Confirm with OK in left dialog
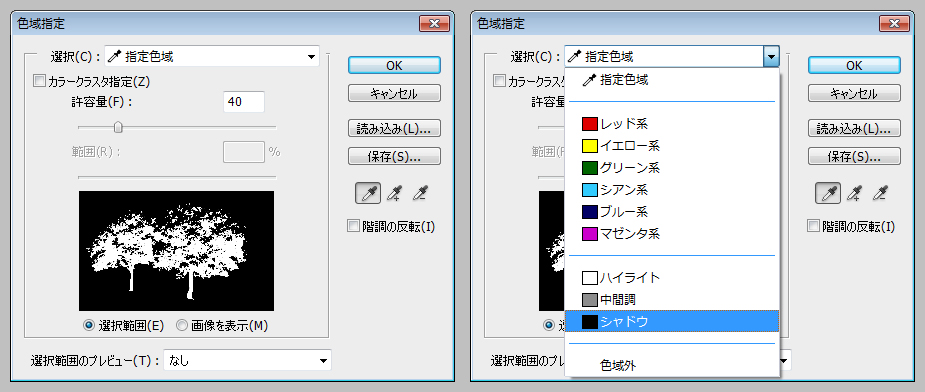The height and width of the screenshot is (392, 925). (394, 66)
